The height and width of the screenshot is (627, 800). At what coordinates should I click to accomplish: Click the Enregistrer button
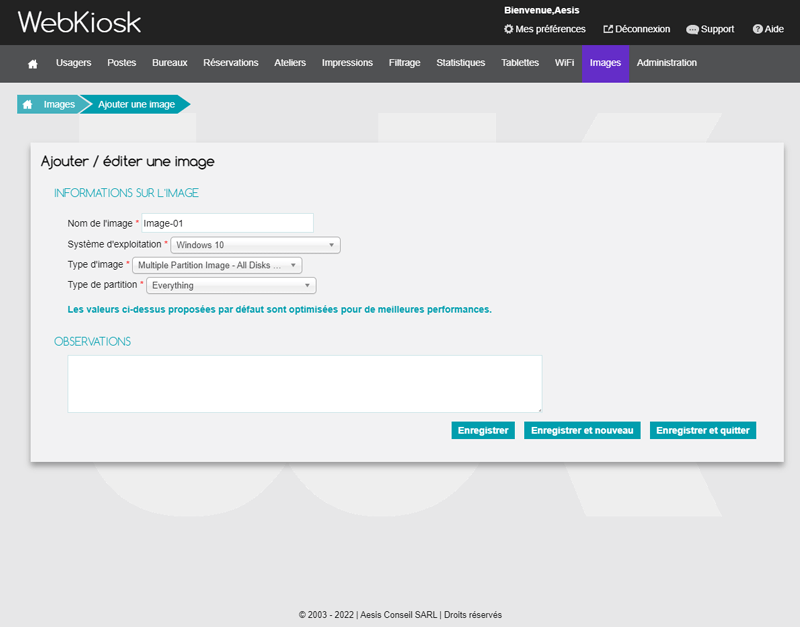[483, 430]
